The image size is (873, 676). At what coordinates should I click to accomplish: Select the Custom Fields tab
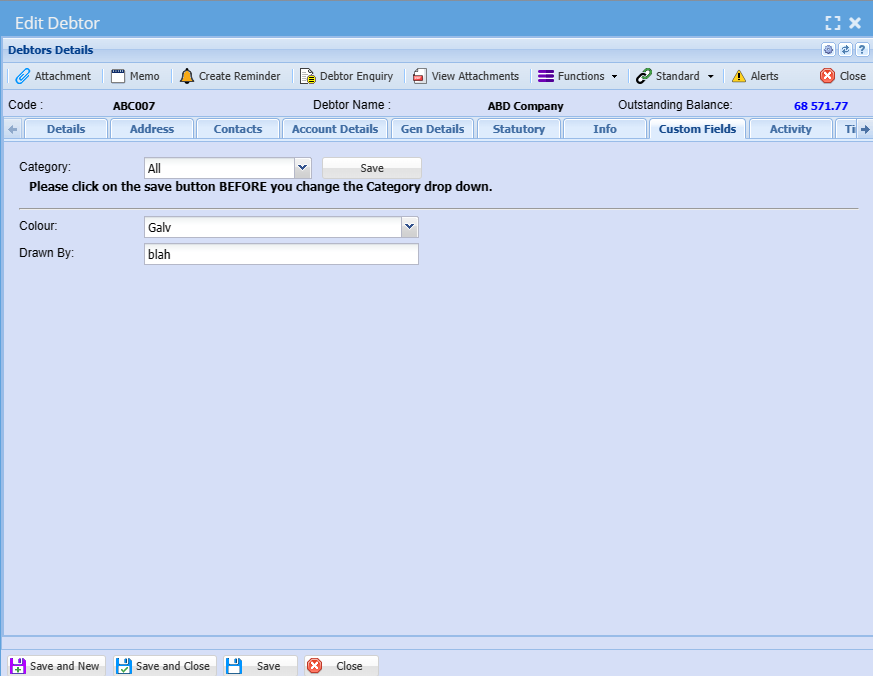[697, 129]
